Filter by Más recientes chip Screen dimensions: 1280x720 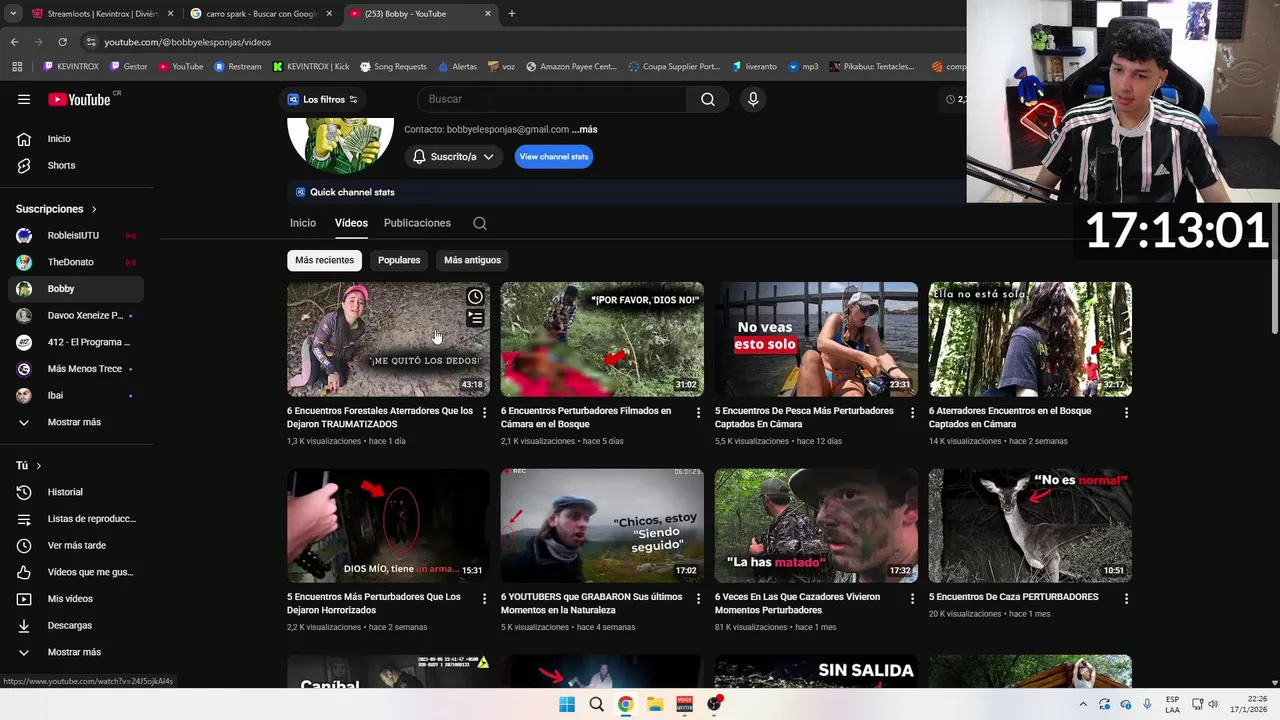(324, 260)
